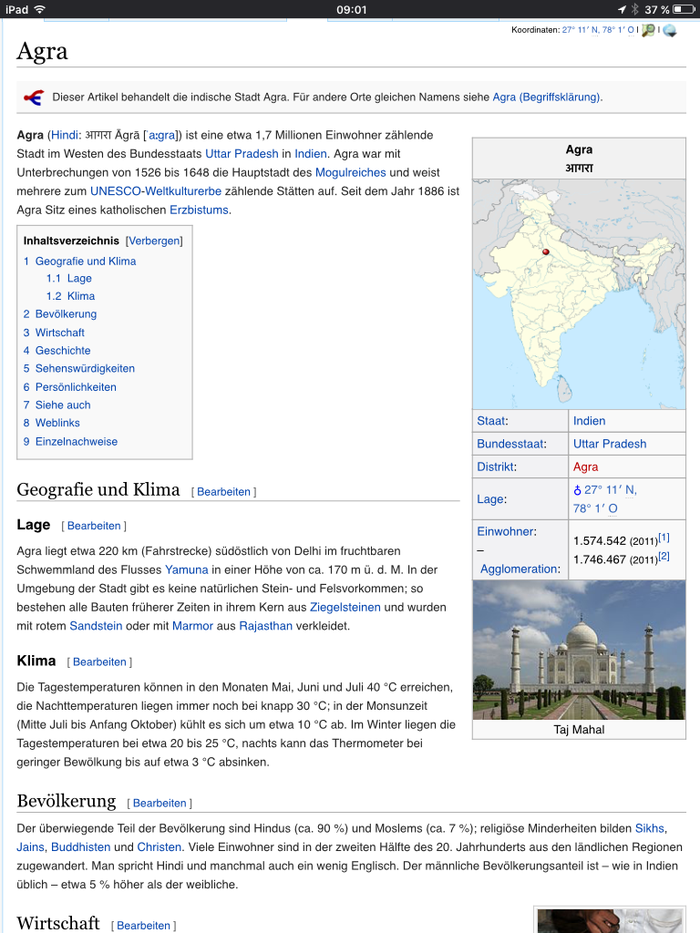
Task: Open infobox coordinates 27° 11′ N, 78° 1′ O
Action: 605,499
